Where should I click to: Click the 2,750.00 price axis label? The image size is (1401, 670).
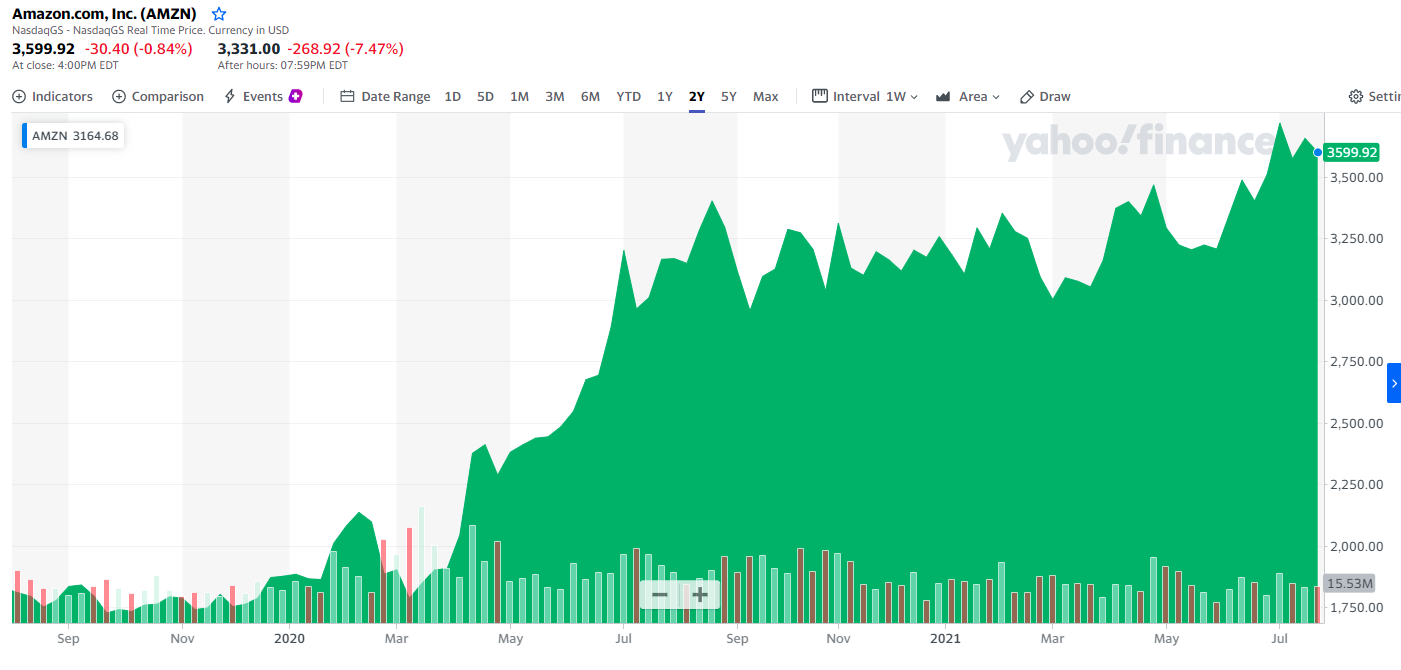pos(1355,361)
